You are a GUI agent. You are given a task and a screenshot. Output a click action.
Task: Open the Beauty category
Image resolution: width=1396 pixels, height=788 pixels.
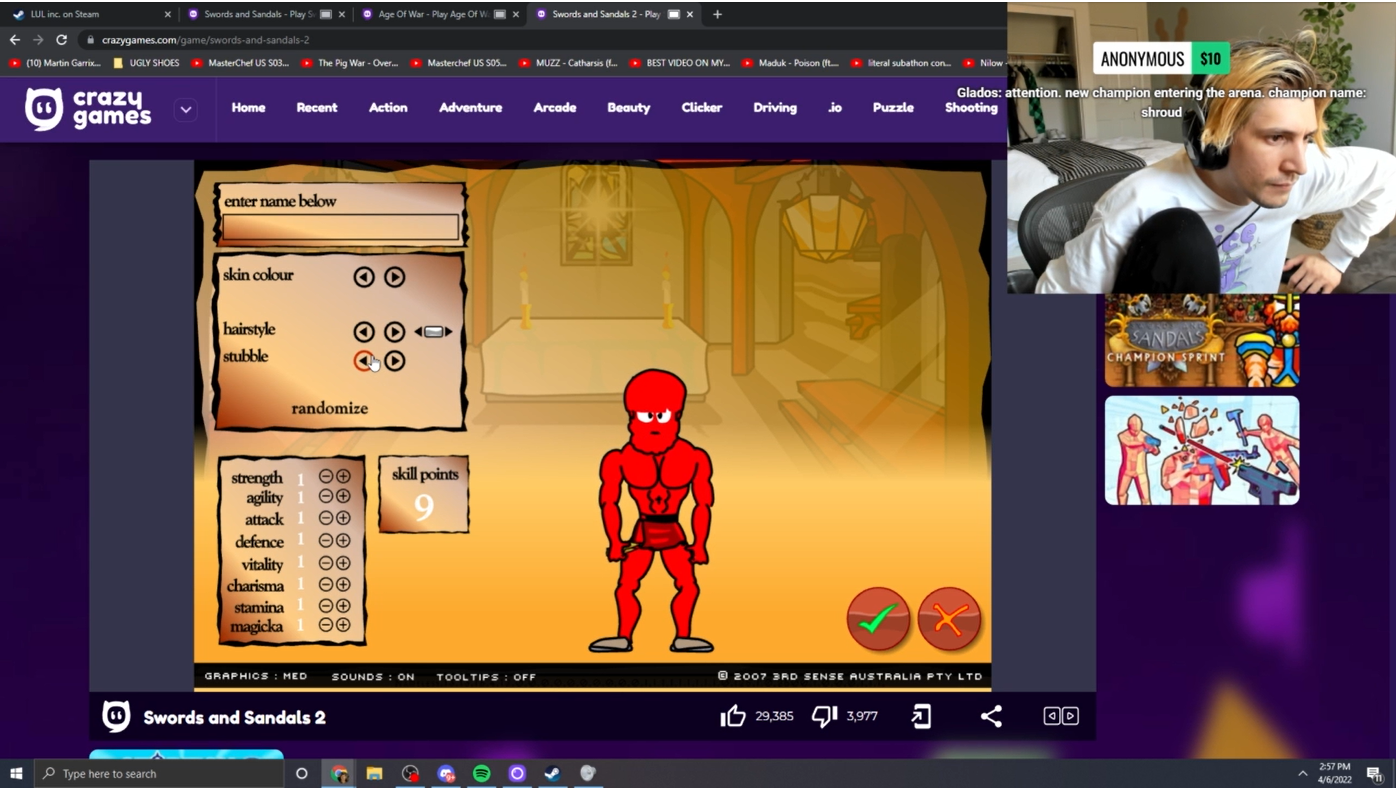click(x=629, y=107)
